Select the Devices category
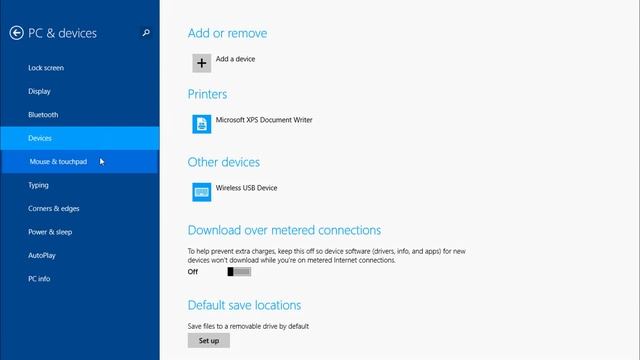This screenshot has width=640, height=360. (80, 138)
